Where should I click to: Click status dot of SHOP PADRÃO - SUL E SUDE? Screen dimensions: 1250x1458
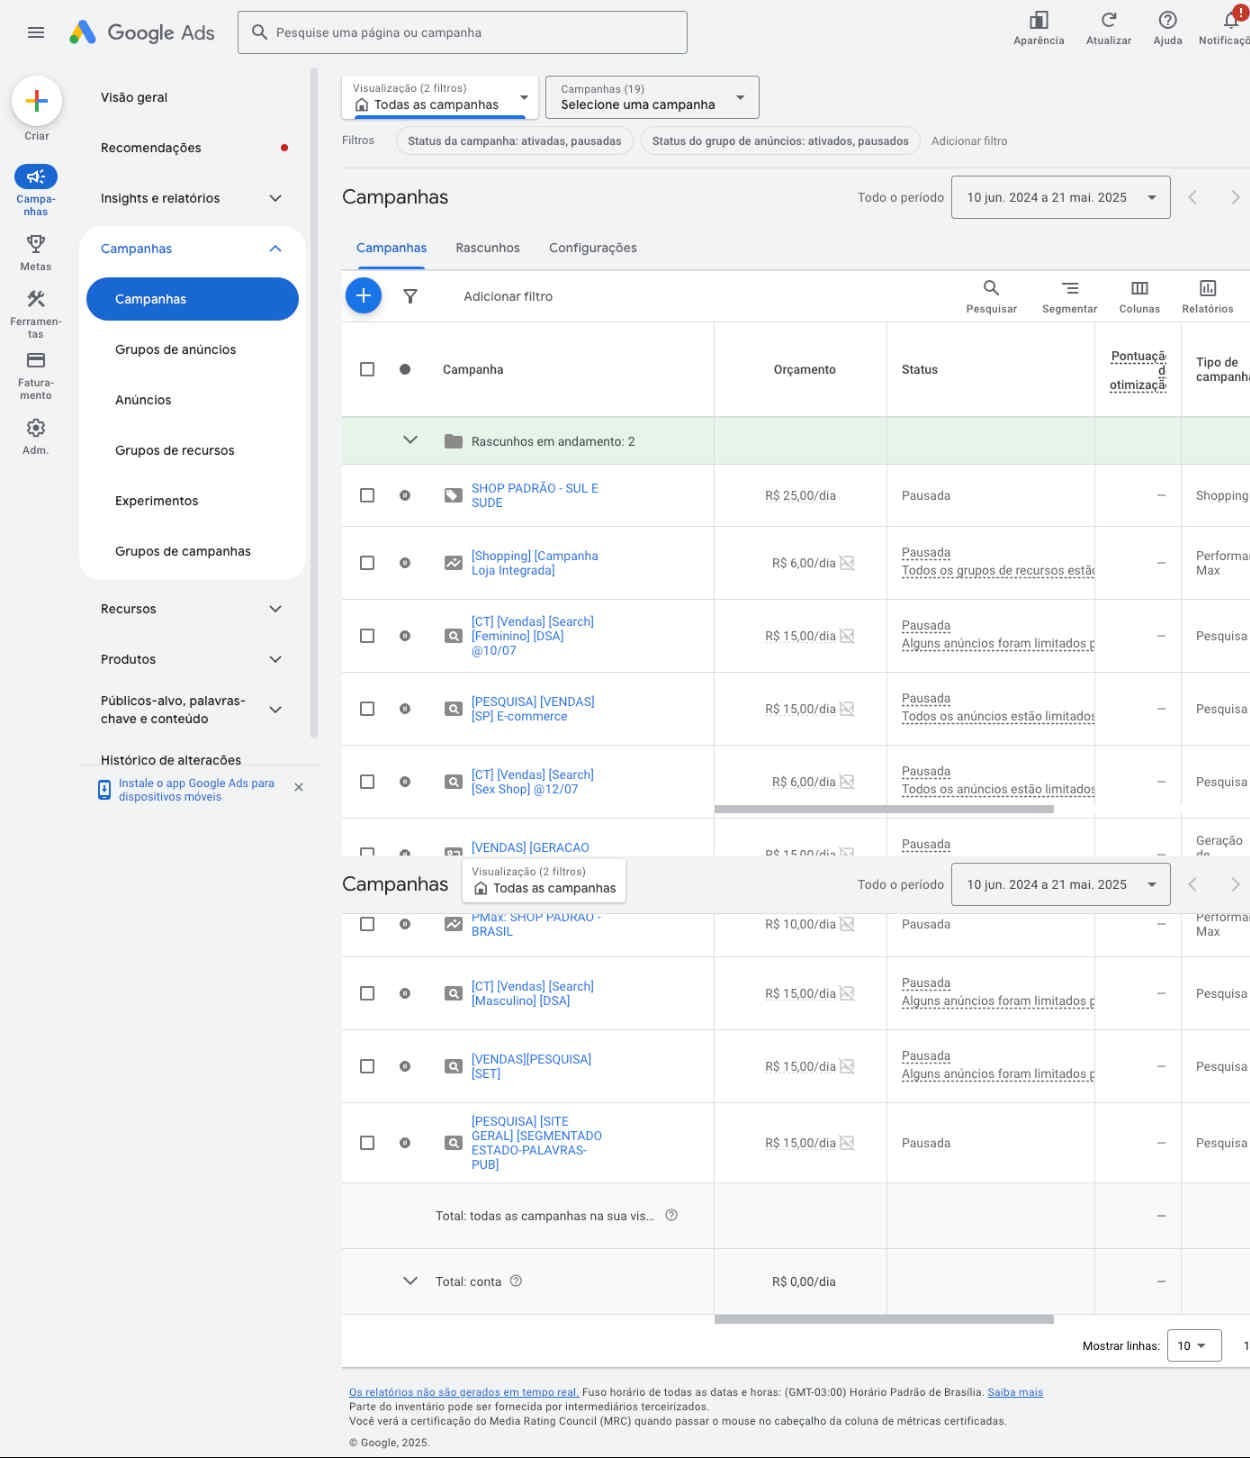pyautogui.click(x=405, y=495)
